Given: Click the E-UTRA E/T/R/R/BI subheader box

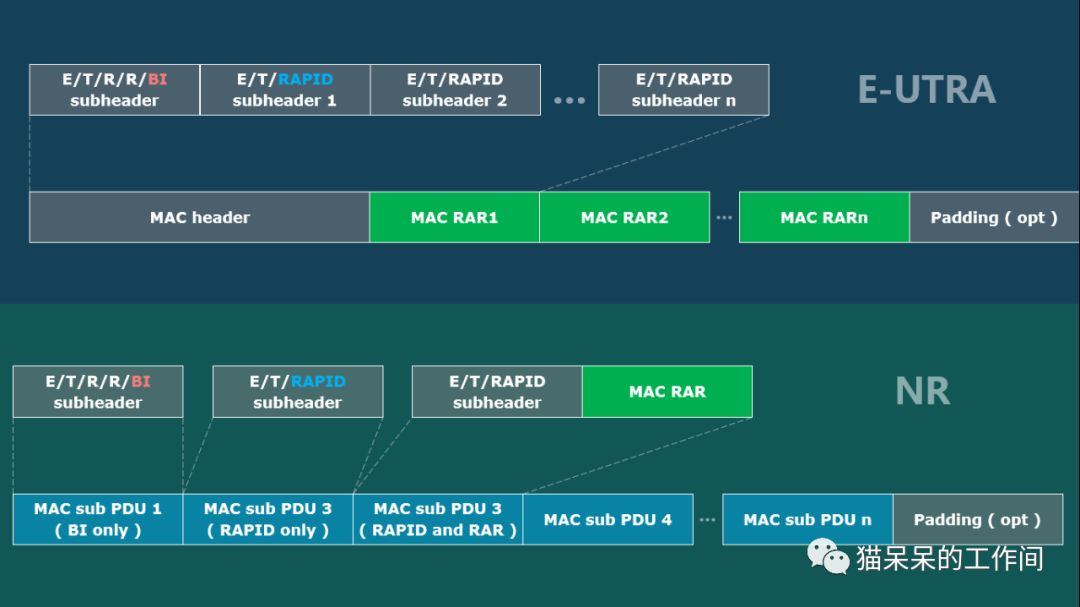Looking at the screenshot, I should click(x=114, y=90).
